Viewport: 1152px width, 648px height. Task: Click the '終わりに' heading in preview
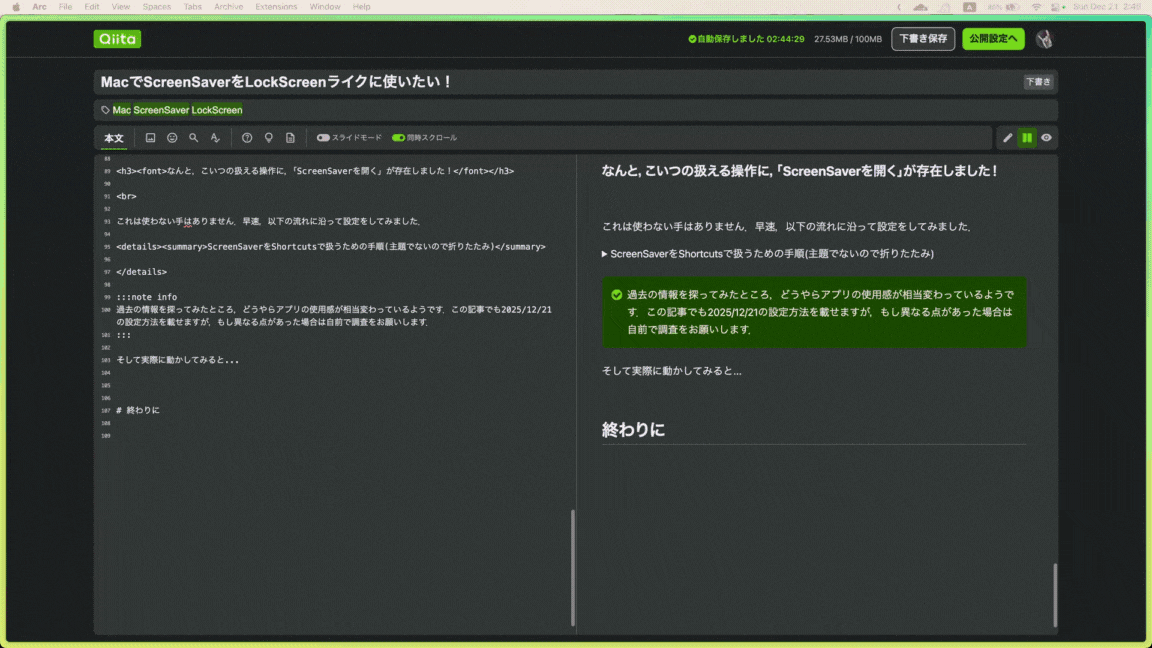pos(633,430)
